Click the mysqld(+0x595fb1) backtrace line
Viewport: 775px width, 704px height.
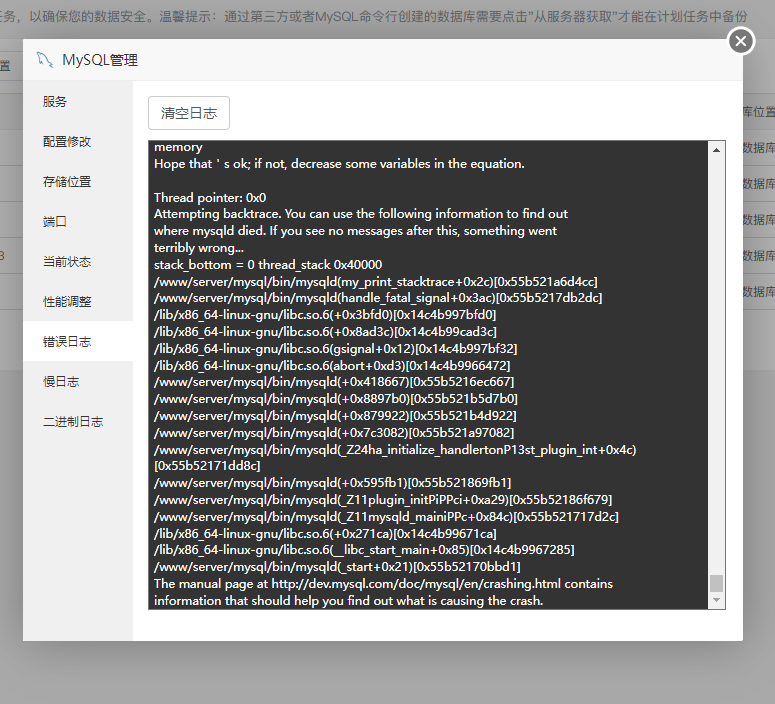point(333,483)
